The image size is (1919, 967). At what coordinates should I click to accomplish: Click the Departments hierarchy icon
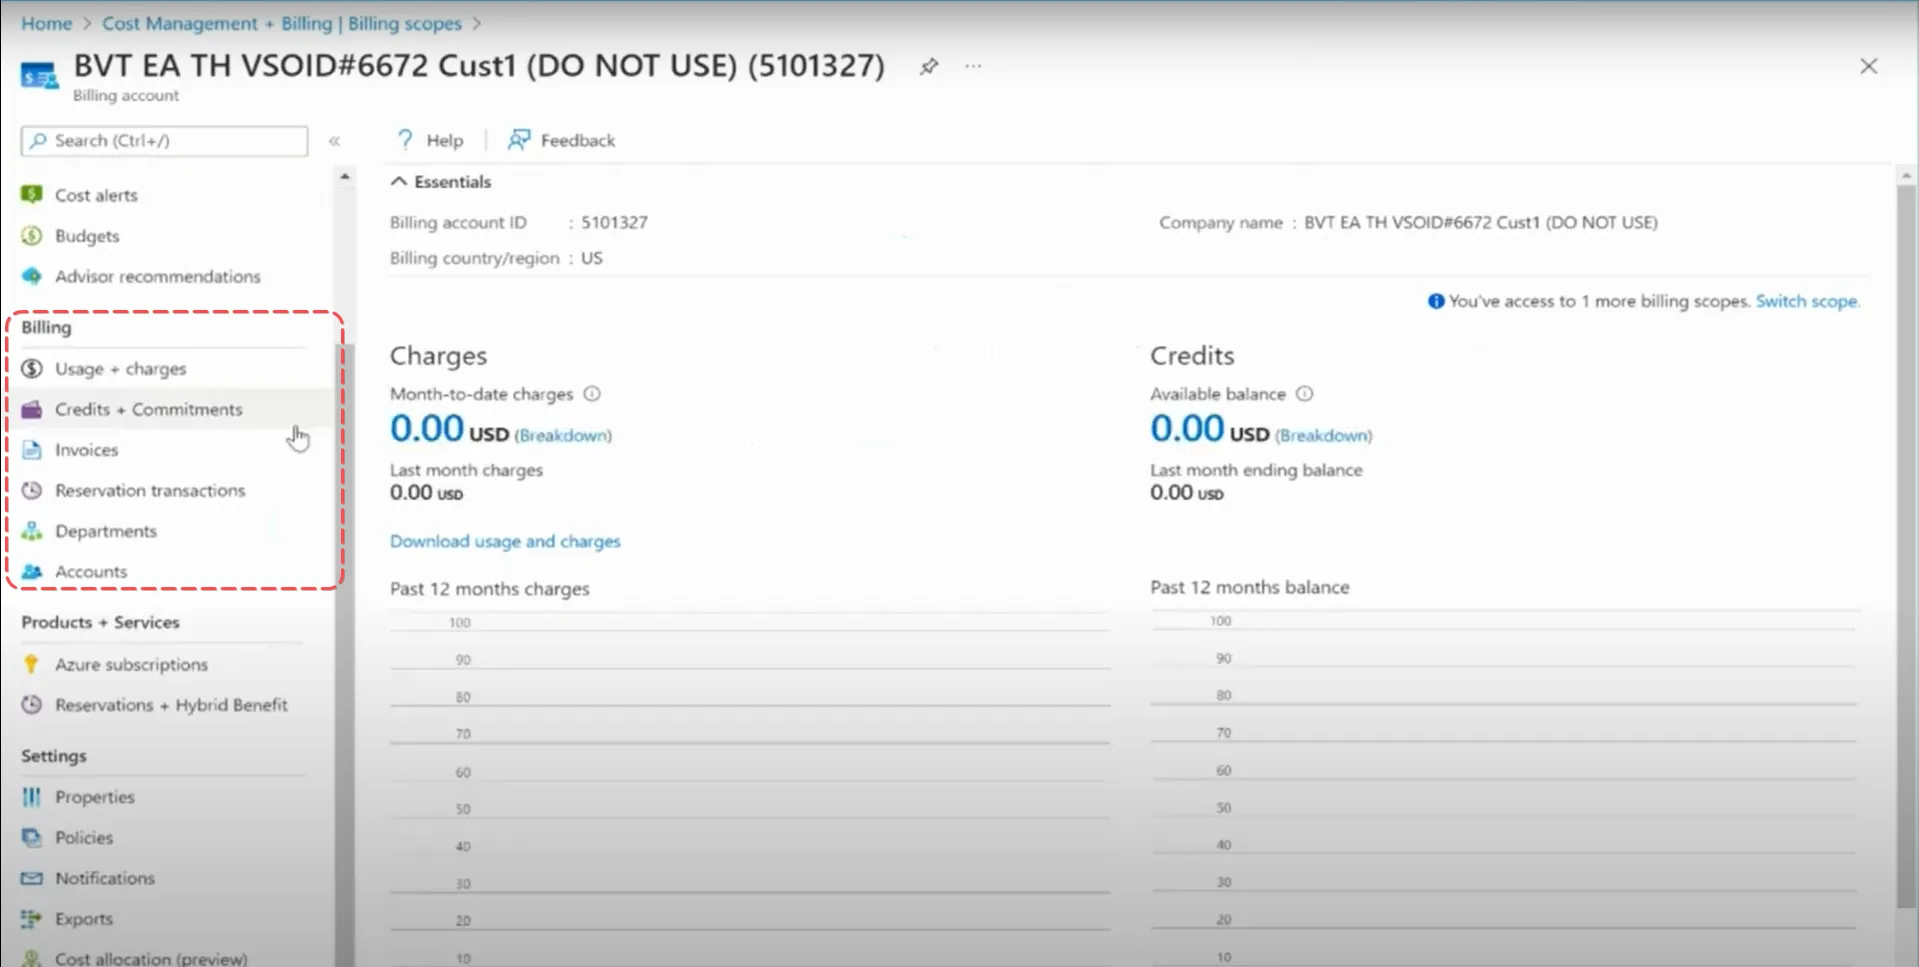[x=32, y=530]
